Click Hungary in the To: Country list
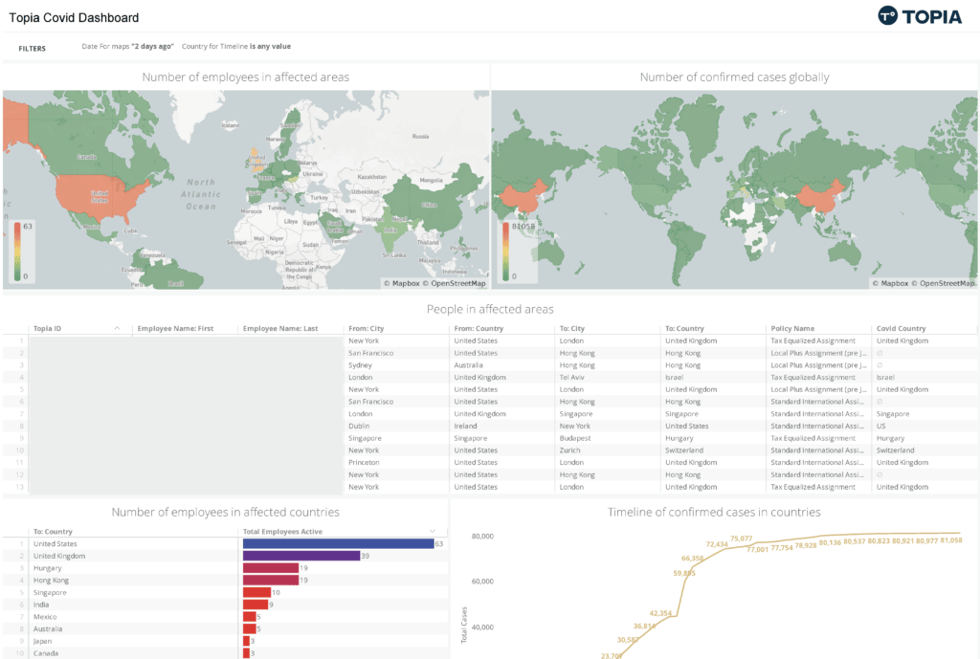The image size is (980, 659). [x=47, y=568]
